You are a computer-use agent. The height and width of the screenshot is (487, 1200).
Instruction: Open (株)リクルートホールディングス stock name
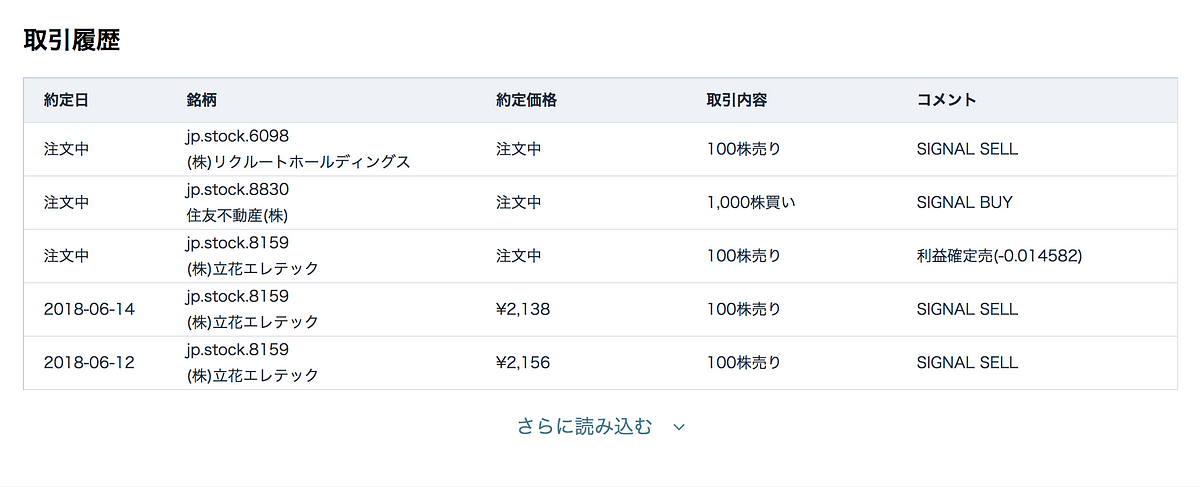click(298, 161)
